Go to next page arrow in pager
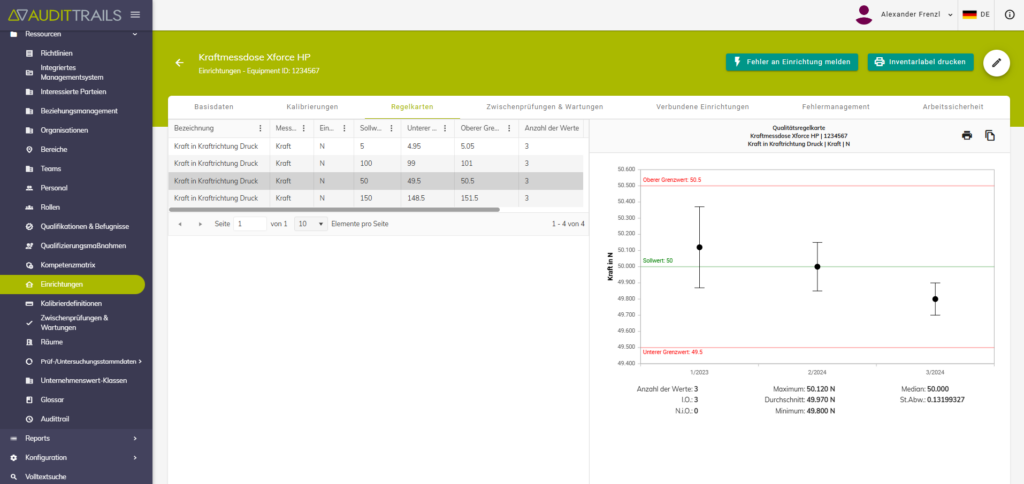The image size is (1024, 484). pyautogui.click(x=200, y=224)
